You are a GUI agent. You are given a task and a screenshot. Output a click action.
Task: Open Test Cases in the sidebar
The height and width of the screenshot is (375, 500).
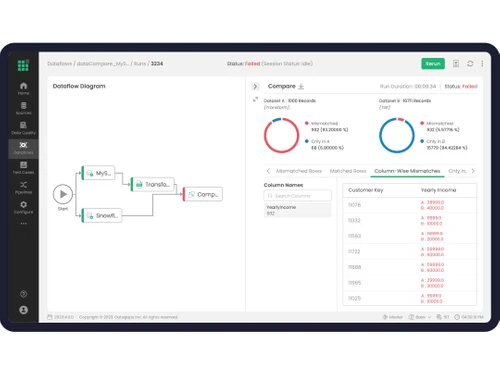(x=23, y=168)
